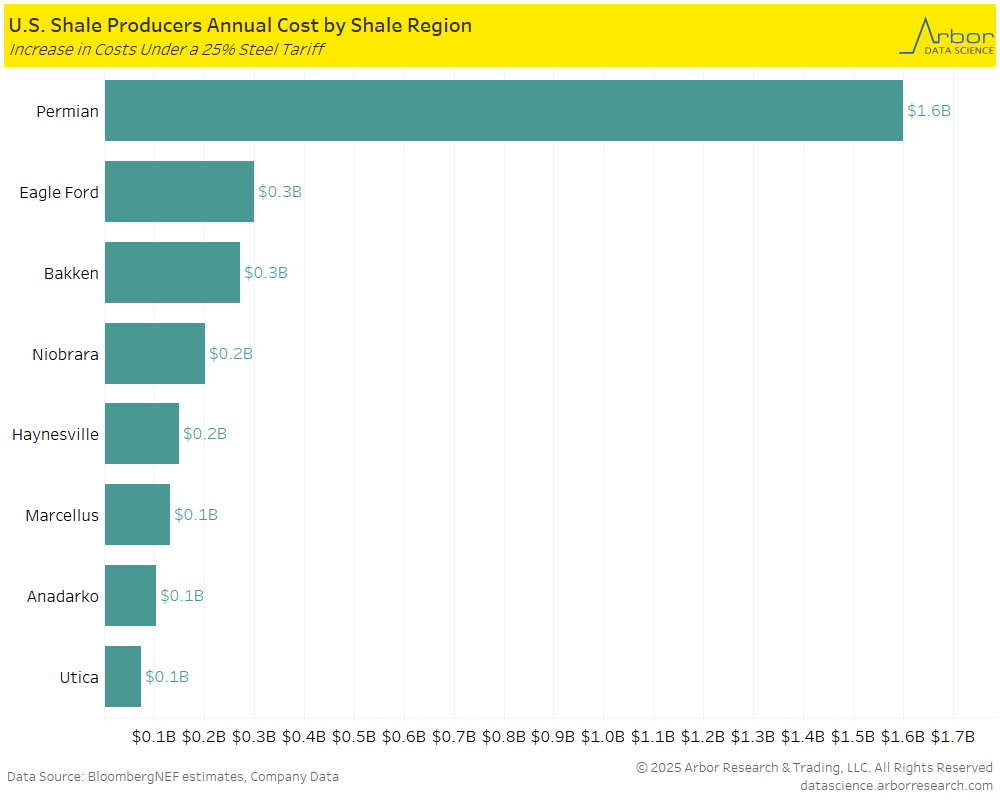Select the Haynesville bar
This screenshot has height=800, width=1000.
point(141,434)
